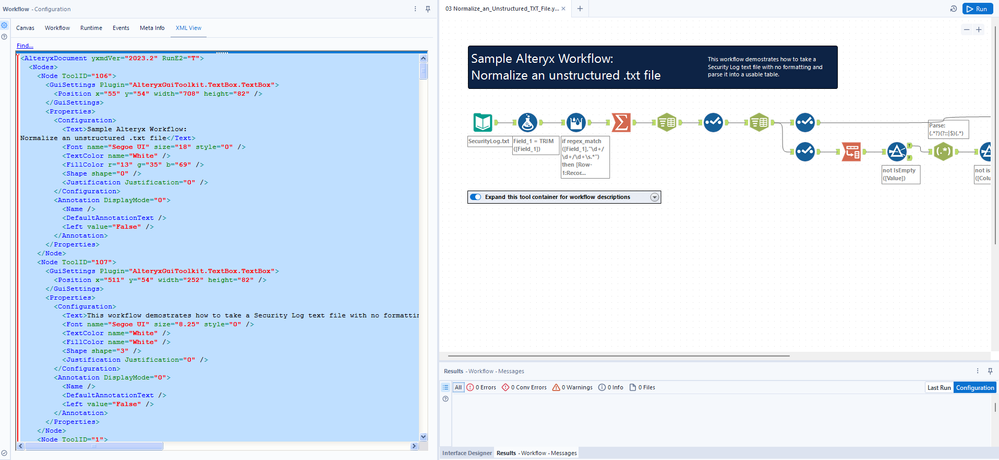Click the SecurityLog.txt annotation
999x460 pixels.
489,141
